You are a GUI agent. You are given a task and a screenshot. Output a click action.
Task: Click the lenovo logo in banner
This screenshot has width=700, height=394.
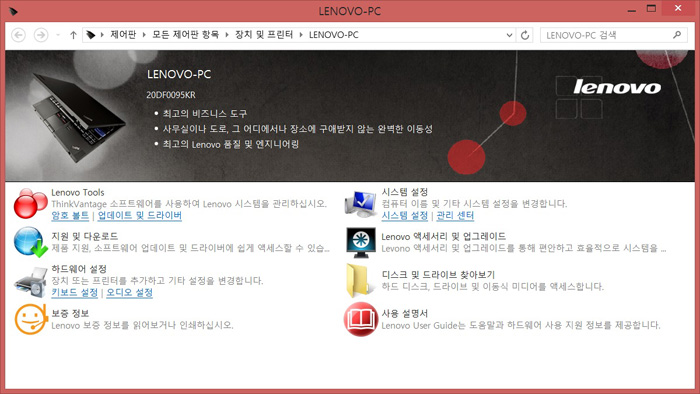click(x=617, y=87)
